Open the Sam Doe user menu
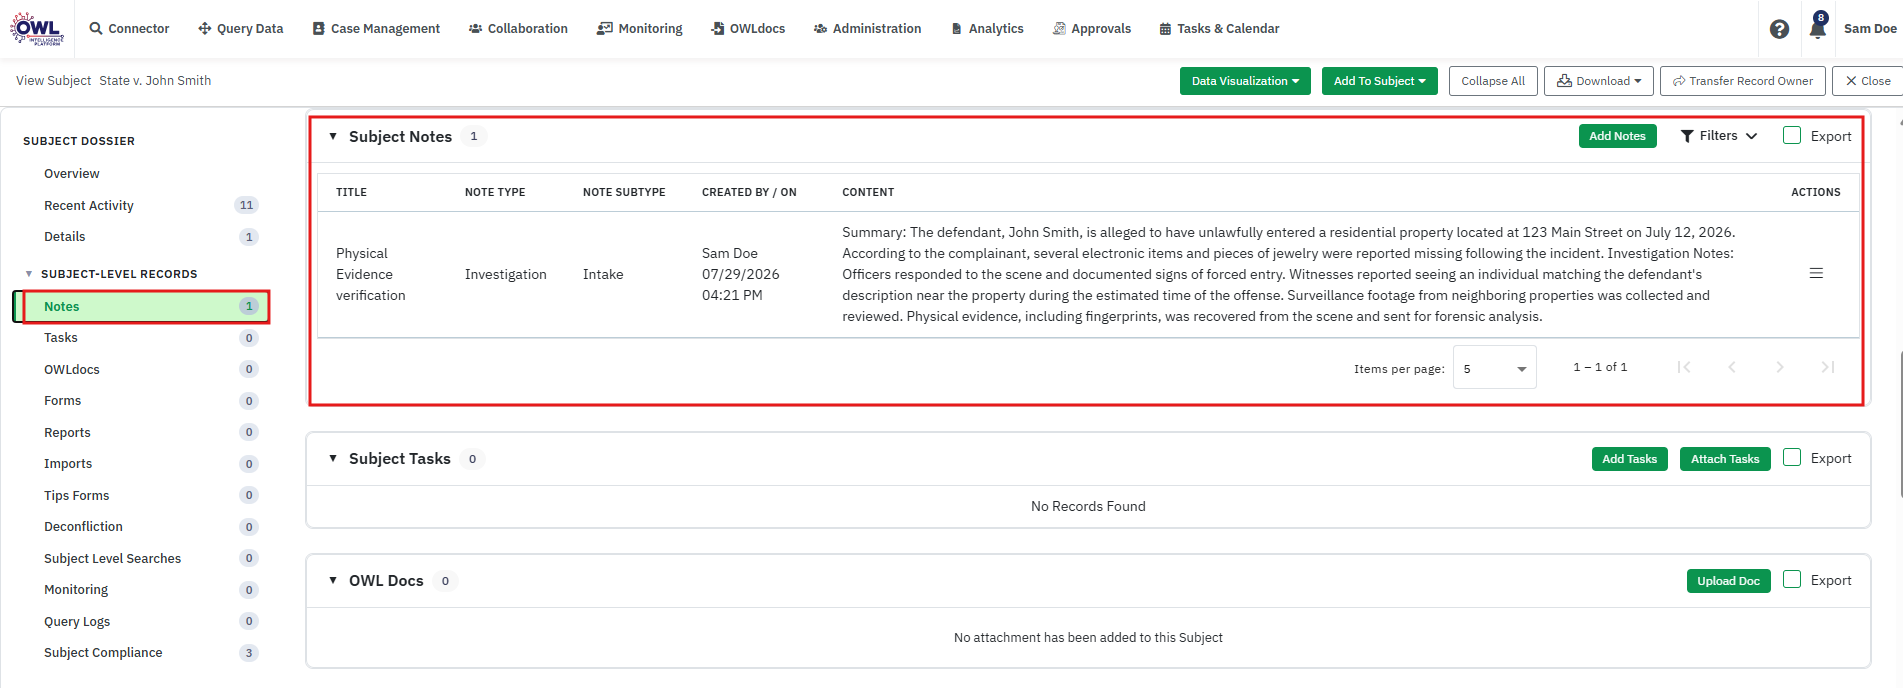 [1870, 29]
